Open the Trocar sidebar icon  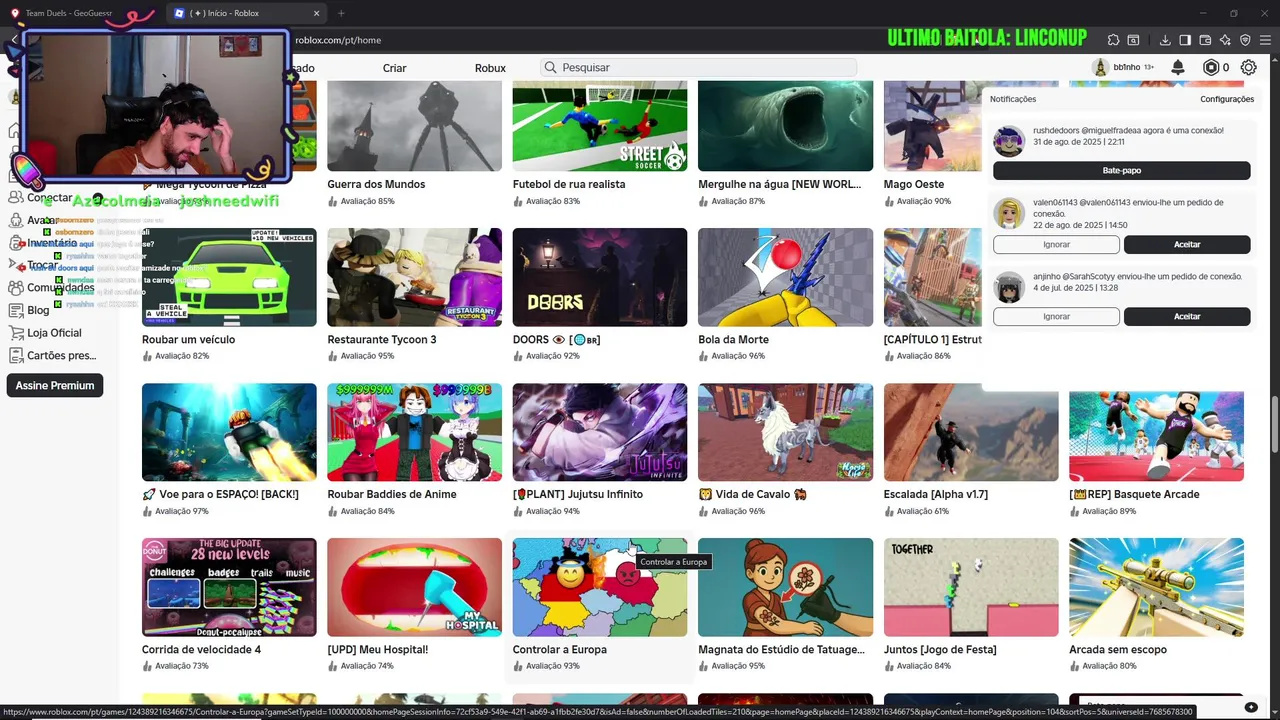tap(15, 265)
